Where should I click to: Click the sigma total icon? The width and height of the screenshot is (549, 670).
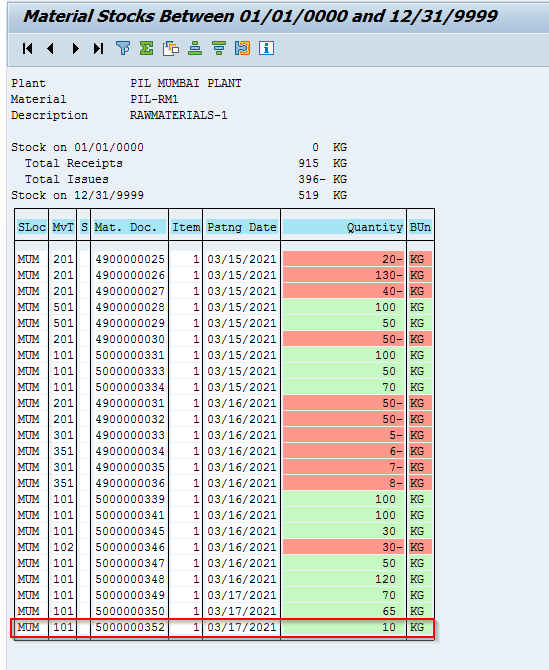147,48
